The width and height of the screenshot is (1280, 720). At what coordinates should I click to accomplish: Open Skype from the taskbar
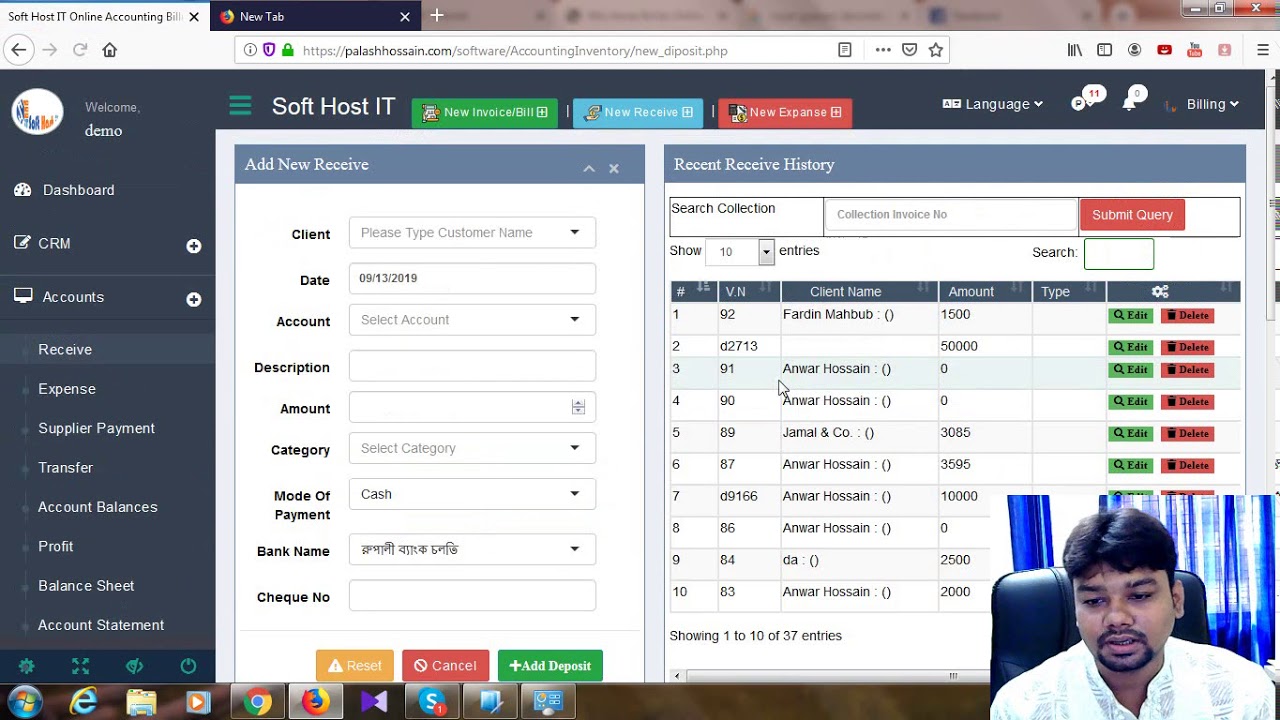pos(432,702)
